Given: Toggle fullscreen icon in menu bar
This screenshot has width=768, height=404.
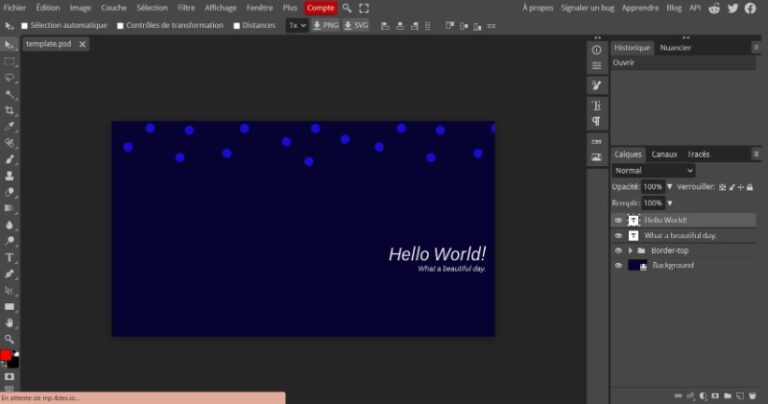Looking at the screenshot, I should click(364, 8).
